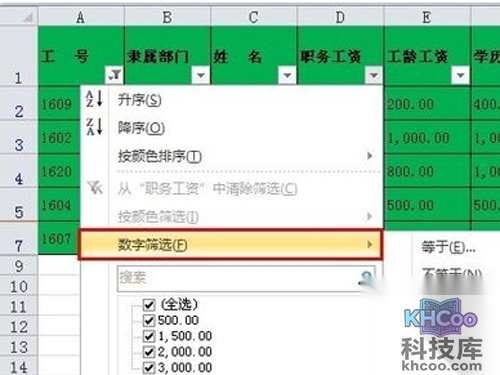Viewport: 500px width, 375px height.
Task: Select row 10 header
Action: tap(19, 286)
